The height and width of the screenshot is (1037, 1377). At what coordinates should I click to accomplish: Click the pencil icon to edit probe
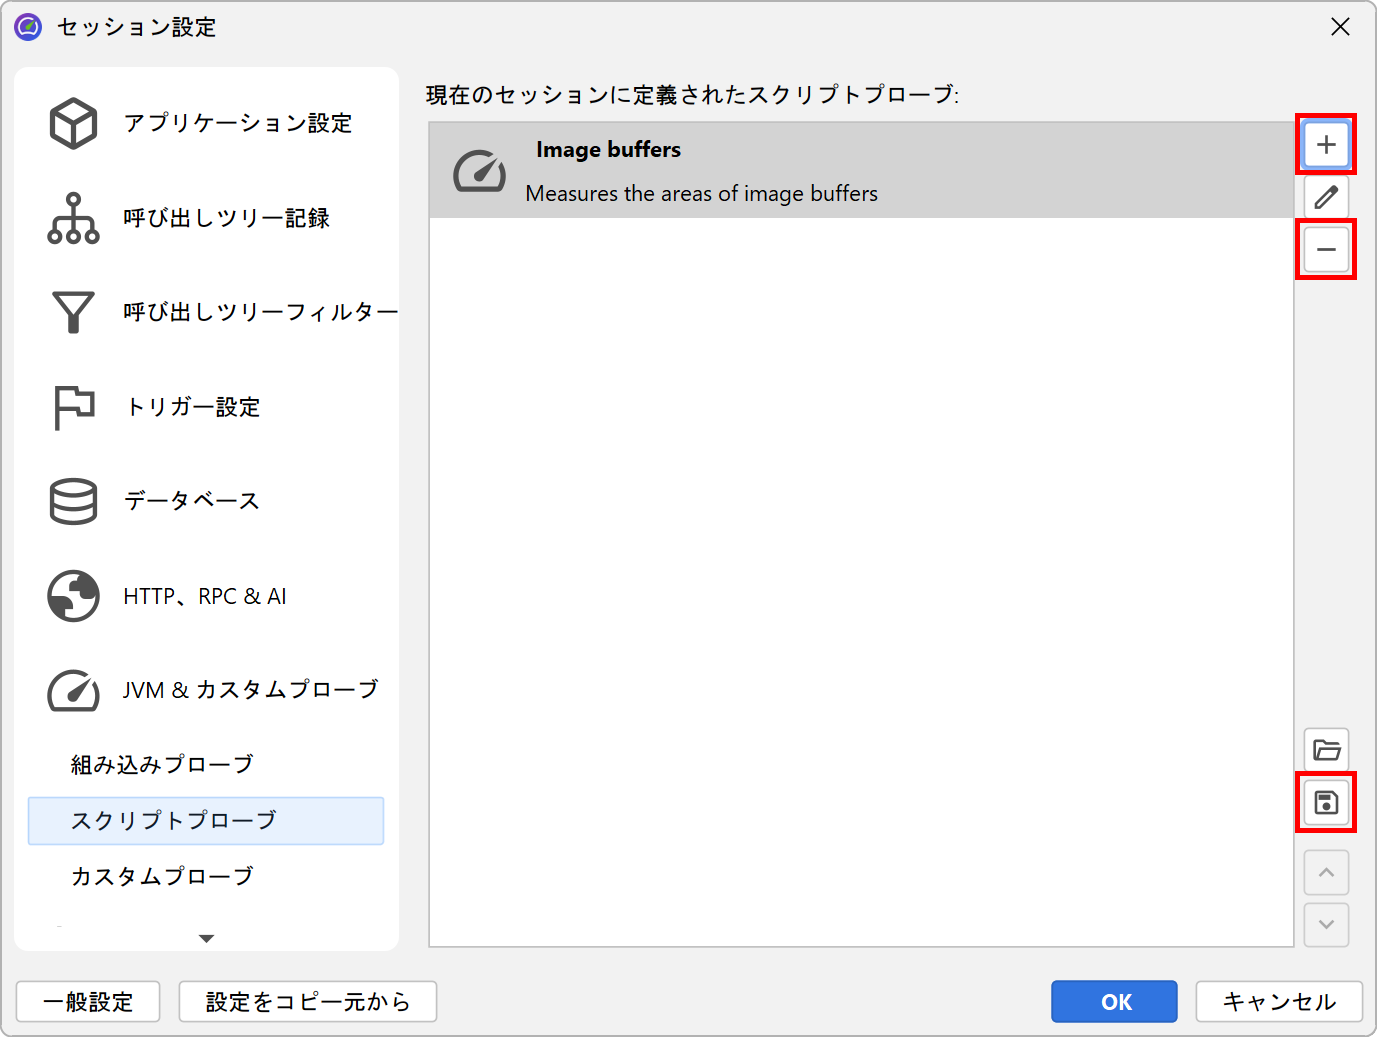coord(1326,197)
